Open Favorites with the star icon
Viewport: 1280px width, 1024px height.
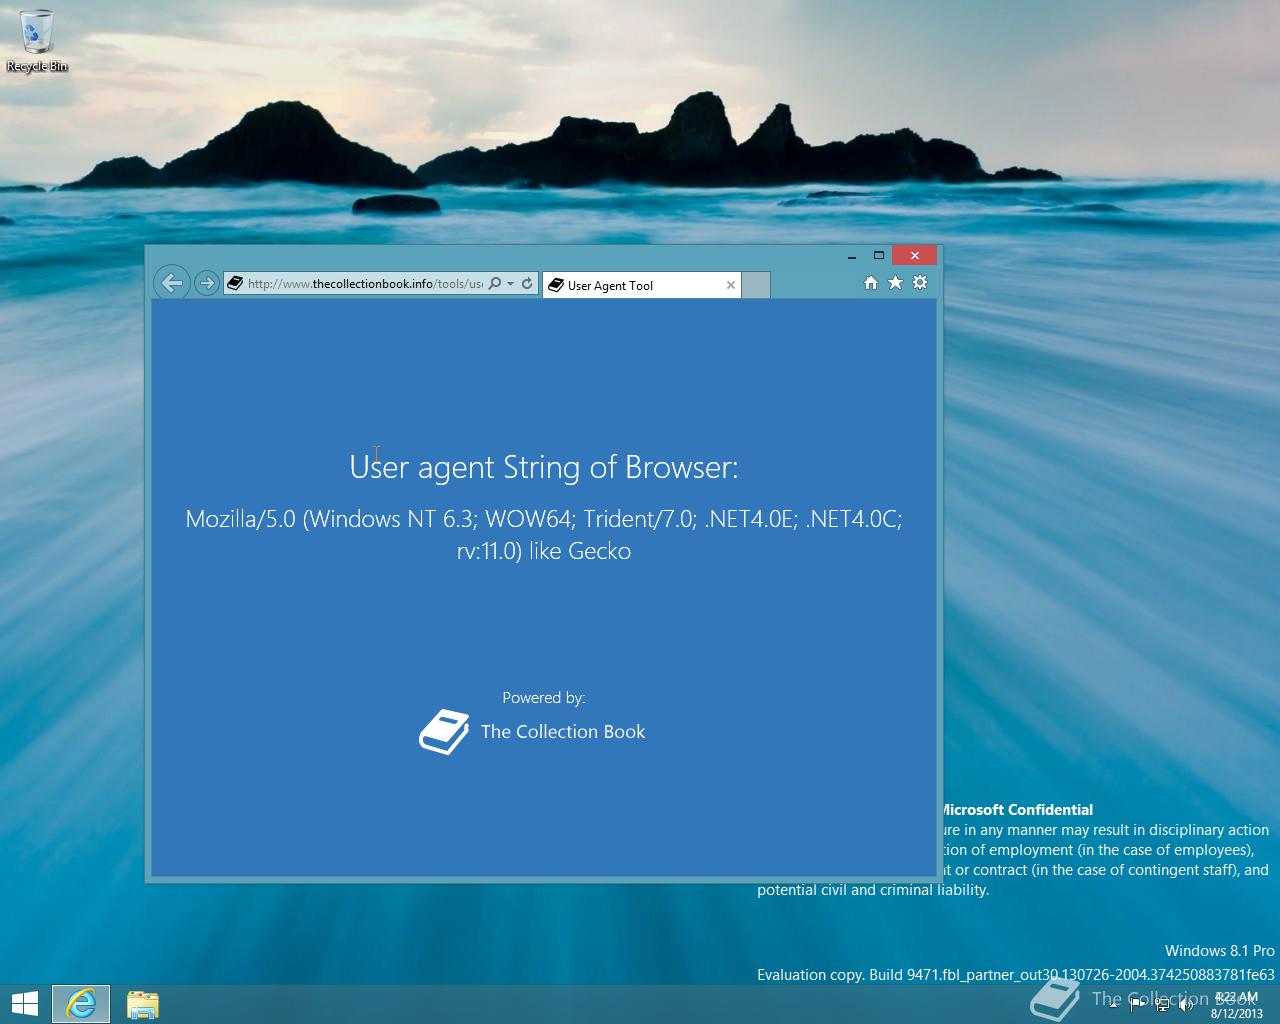coord(895,283)
